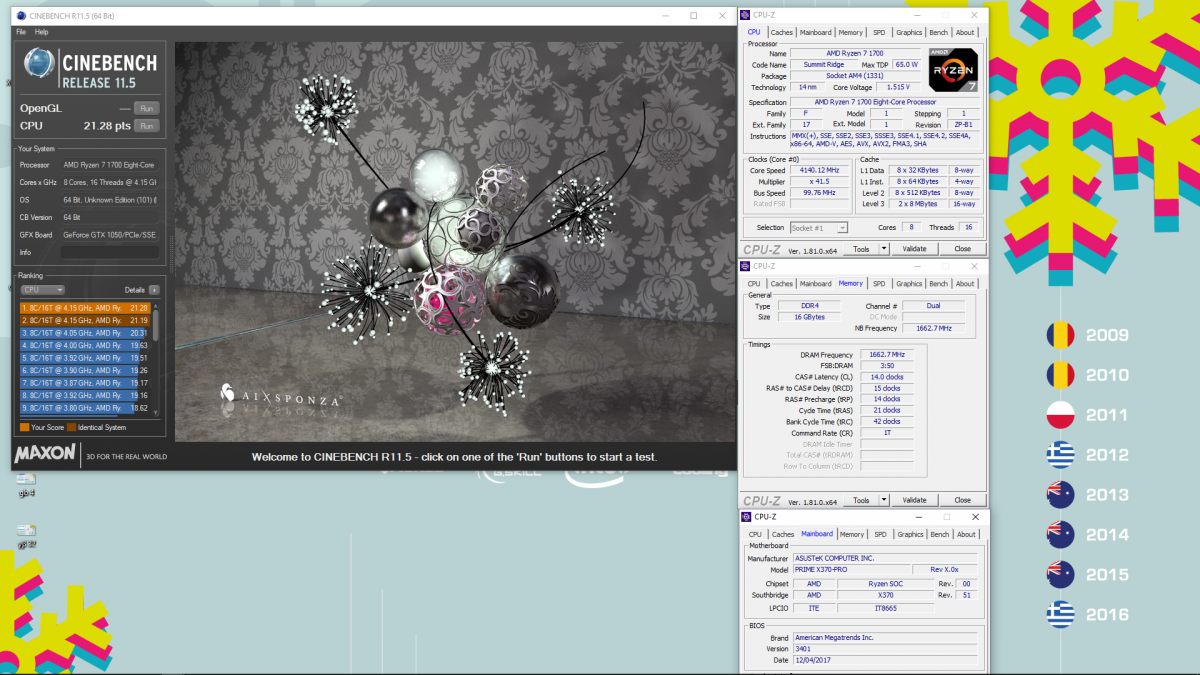The width and height of the screenshot is (1200, 675).
Task: Click the '4140.12 MHz' core speed value
Action: [817, 170]
